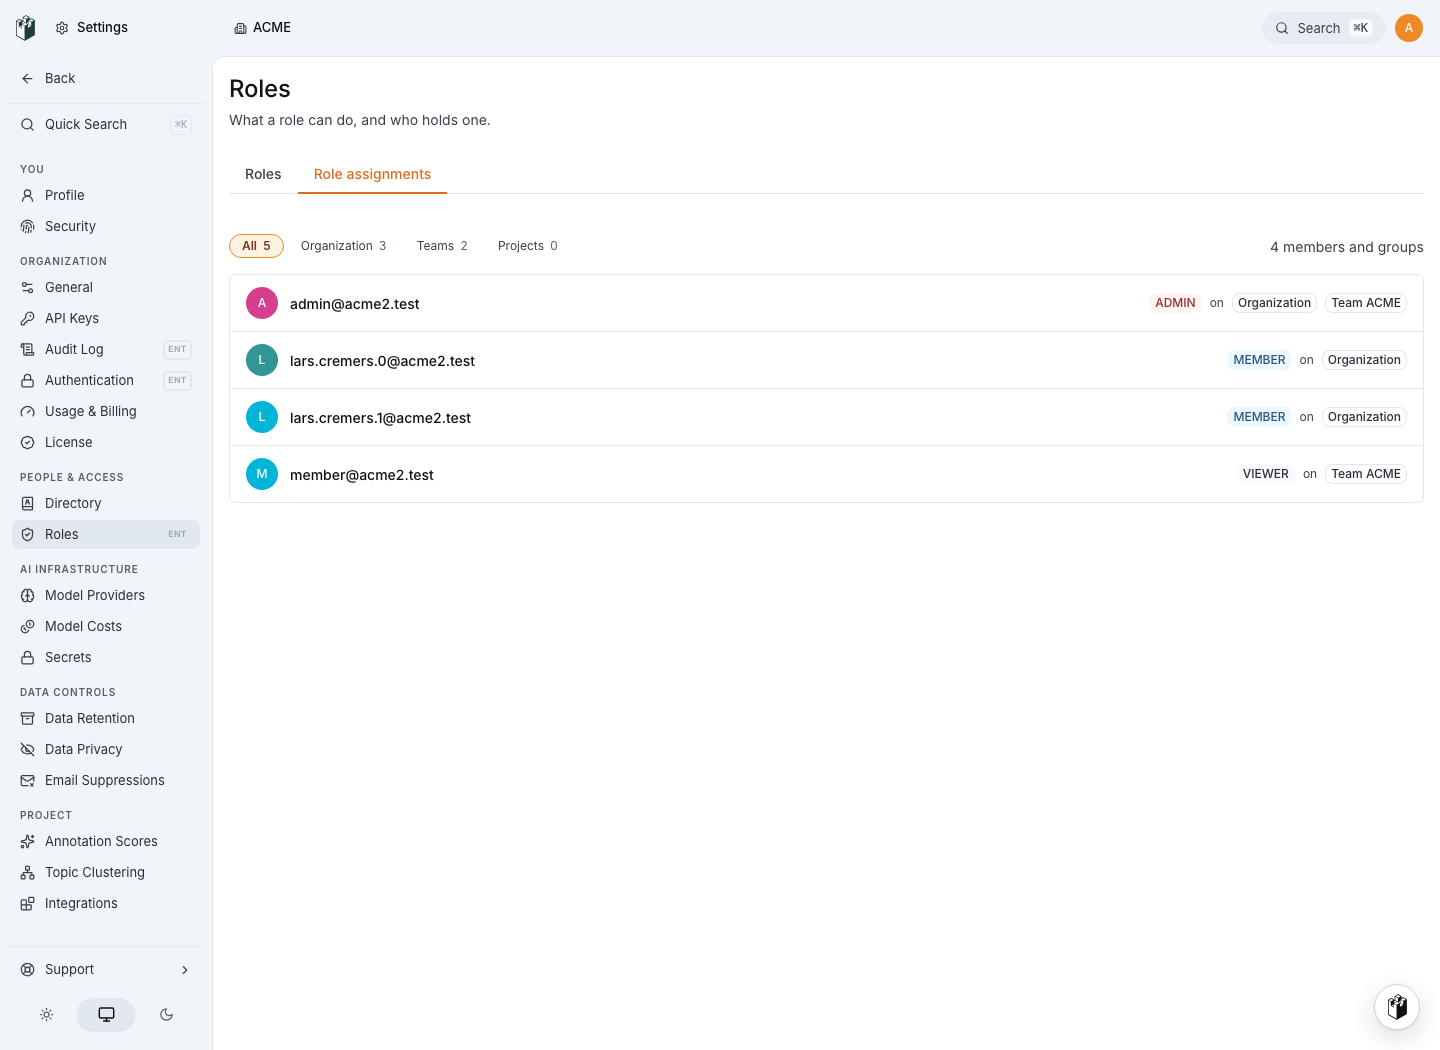
Task: Open Topic Clustering via its network icon
Action: coord(28,873)
